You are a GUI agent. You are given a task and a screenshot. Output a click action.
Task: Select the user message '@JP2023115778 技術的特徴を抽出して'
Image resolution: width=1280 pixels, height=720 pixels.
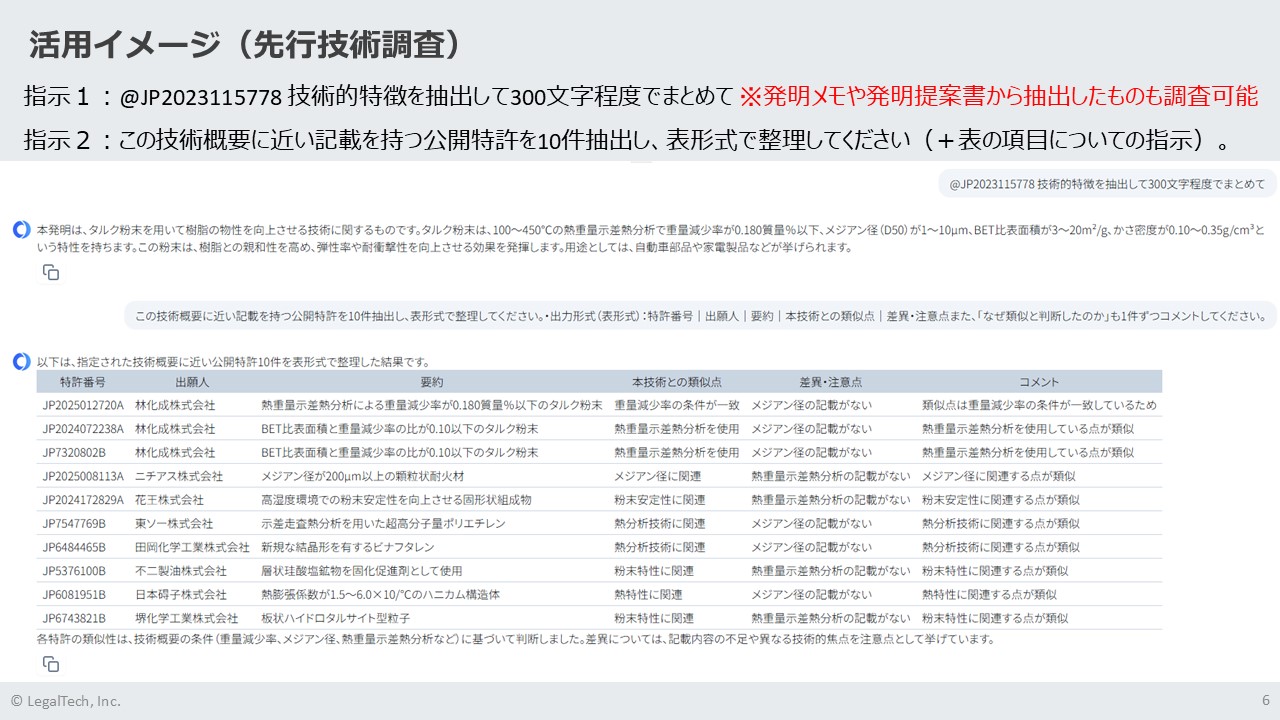[x=1107, y=183]
